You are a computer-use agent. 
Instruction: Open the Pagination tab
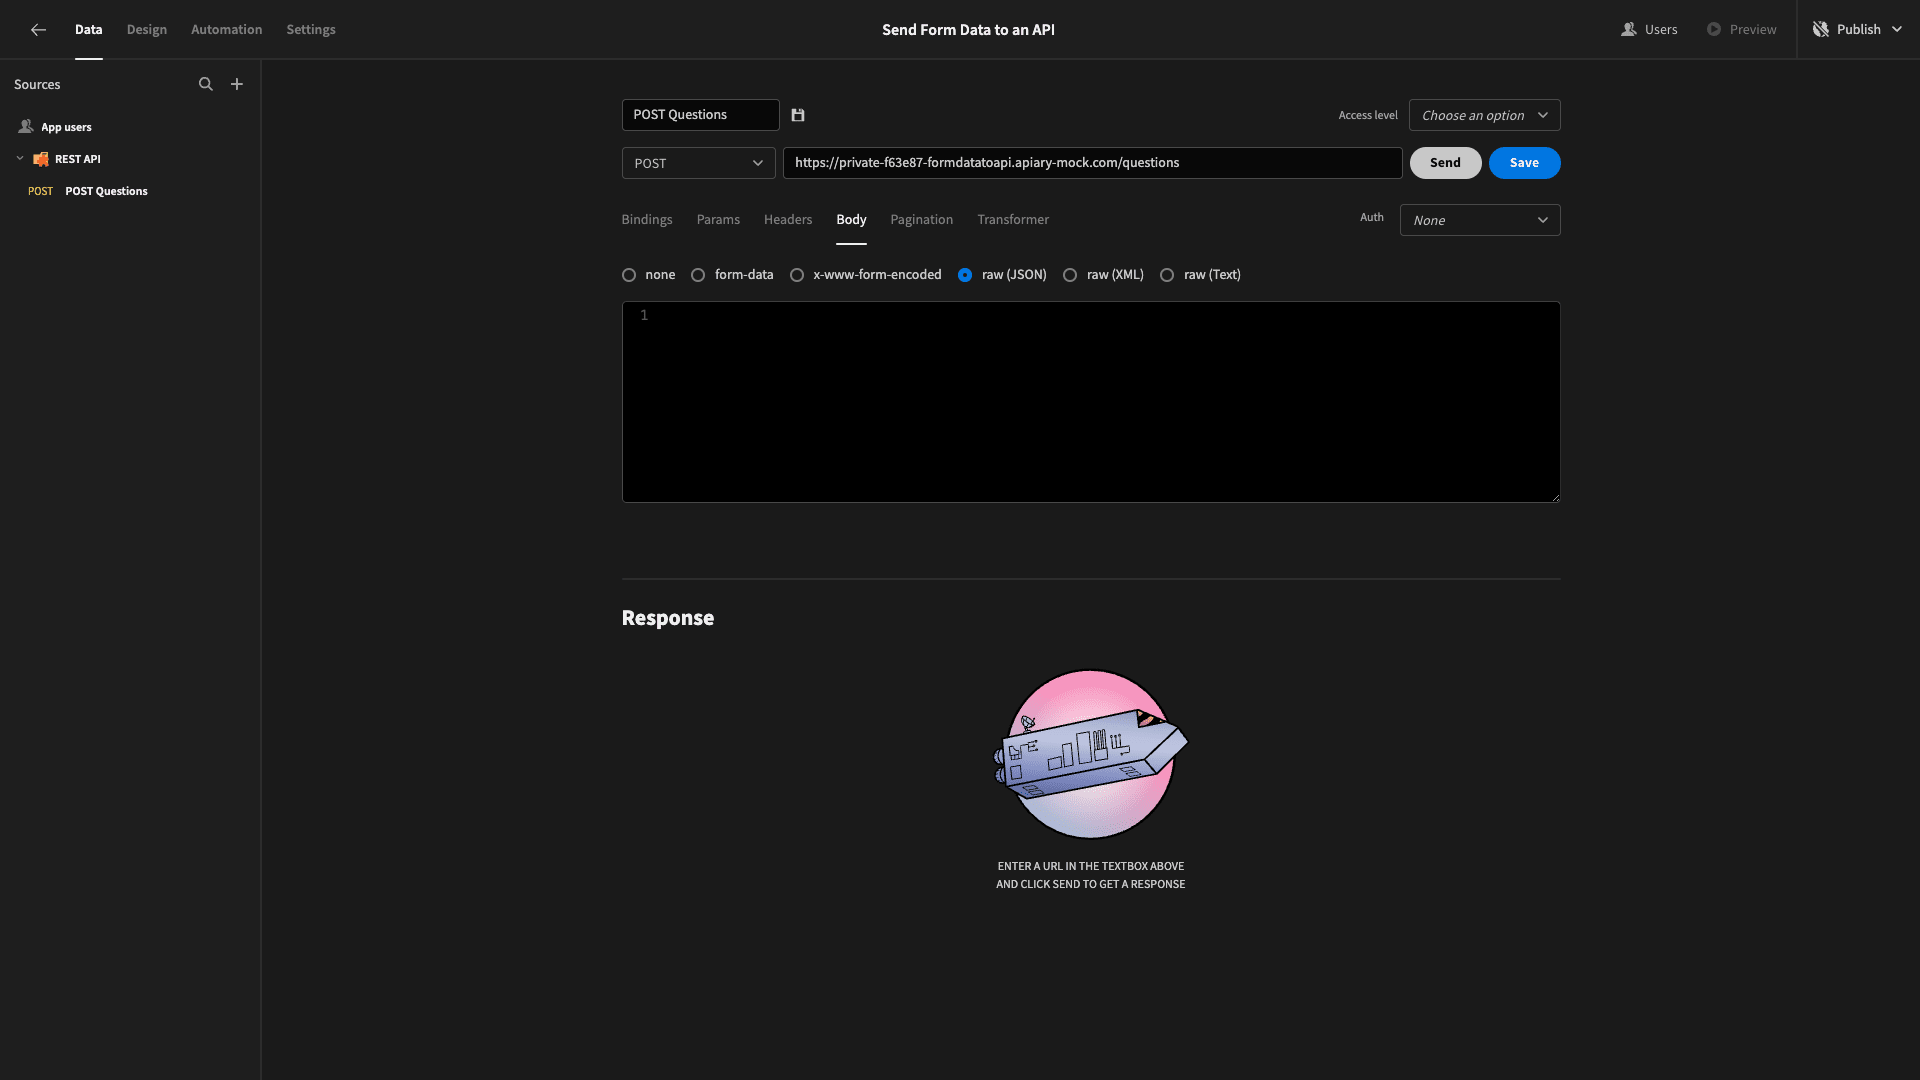coord(922,220)
